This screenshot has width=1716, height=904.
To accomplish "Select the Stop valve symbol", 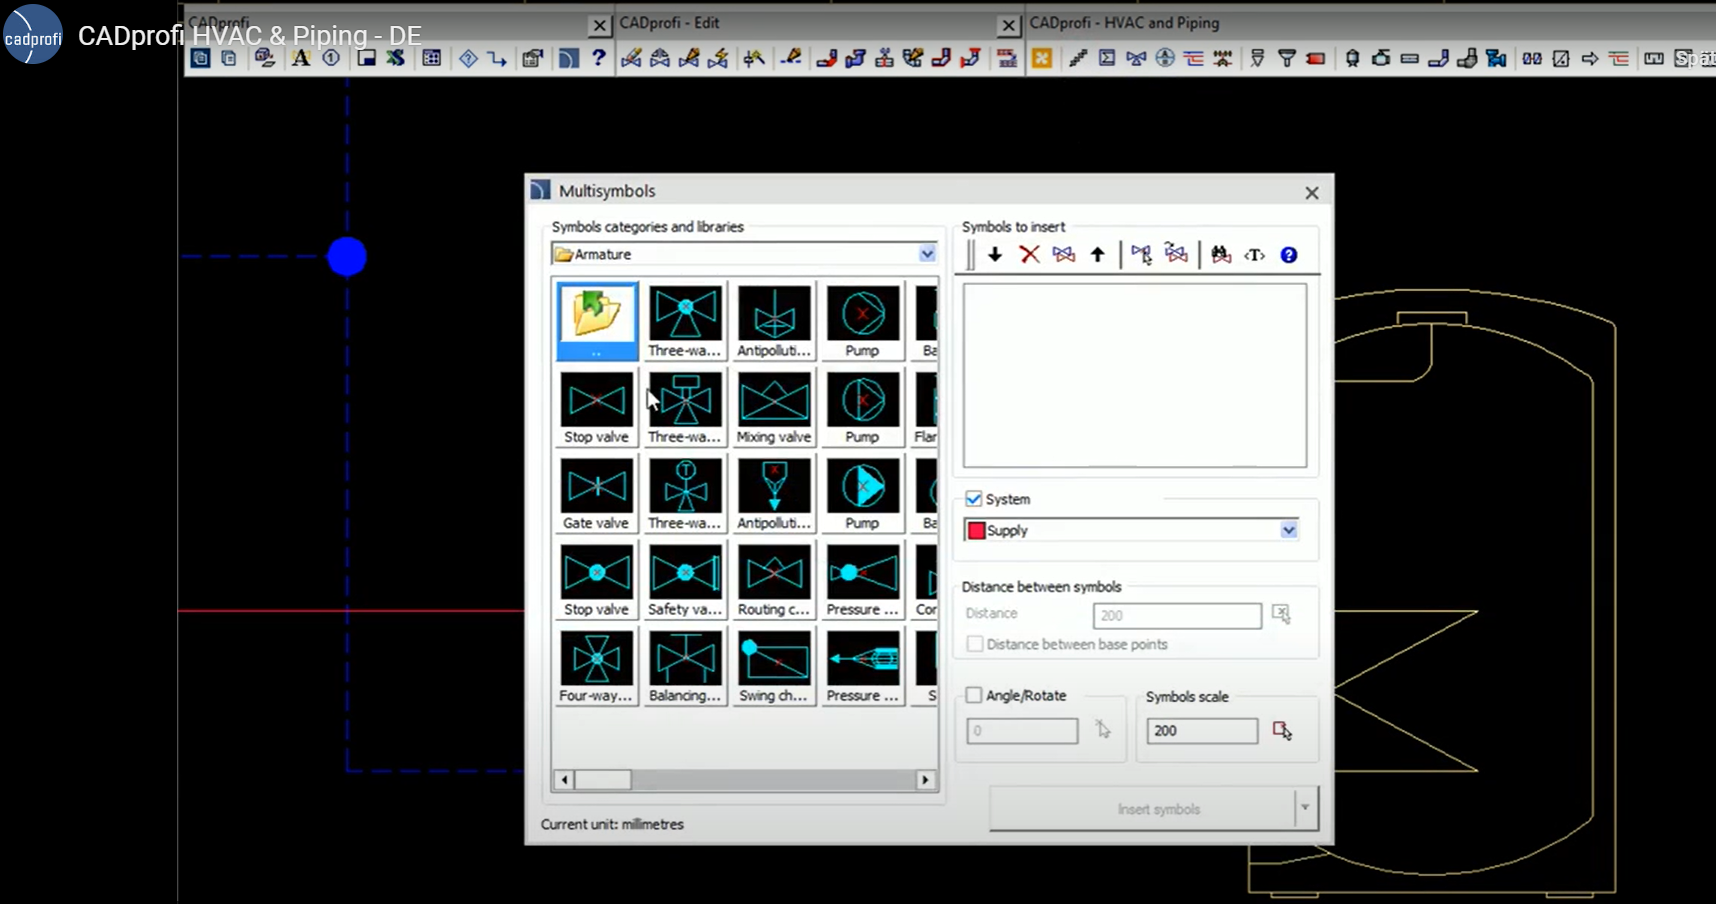I will point(596,401).
